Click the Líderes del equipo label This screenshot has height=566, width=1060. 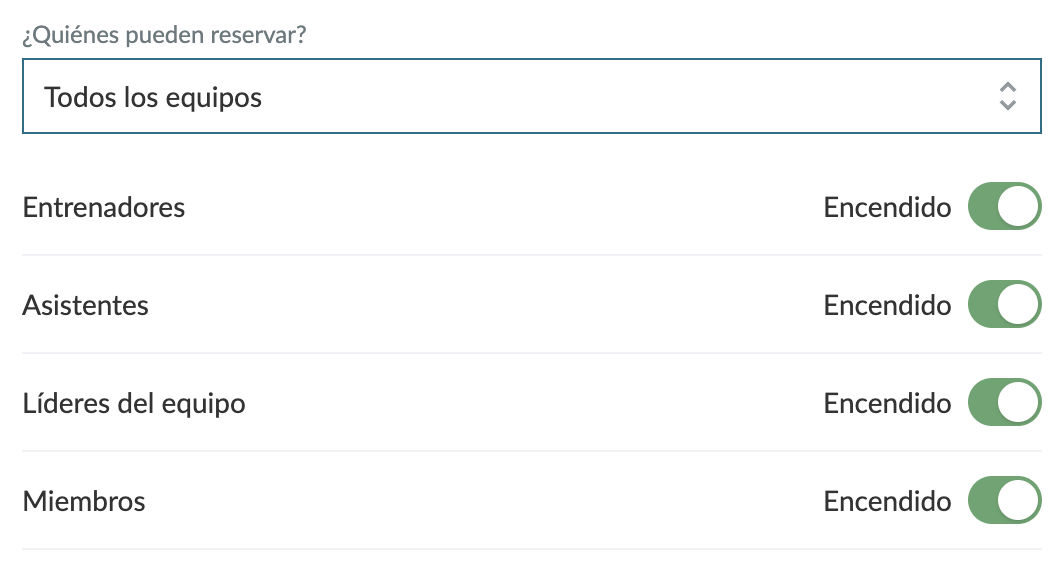[134, 404]
